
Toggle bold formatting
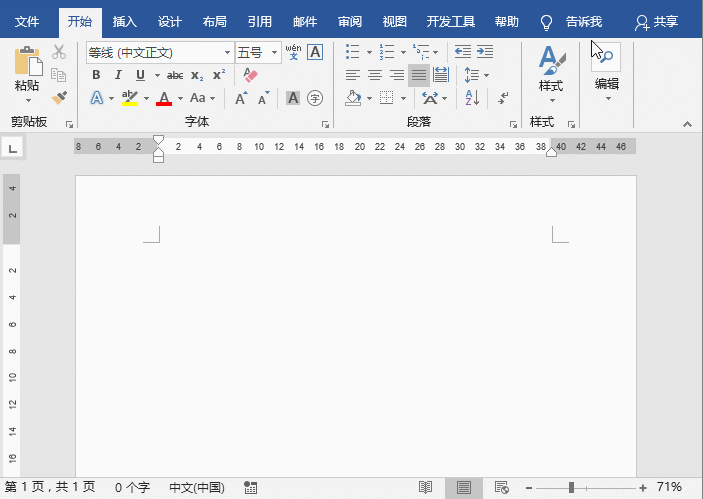point(96,75)
